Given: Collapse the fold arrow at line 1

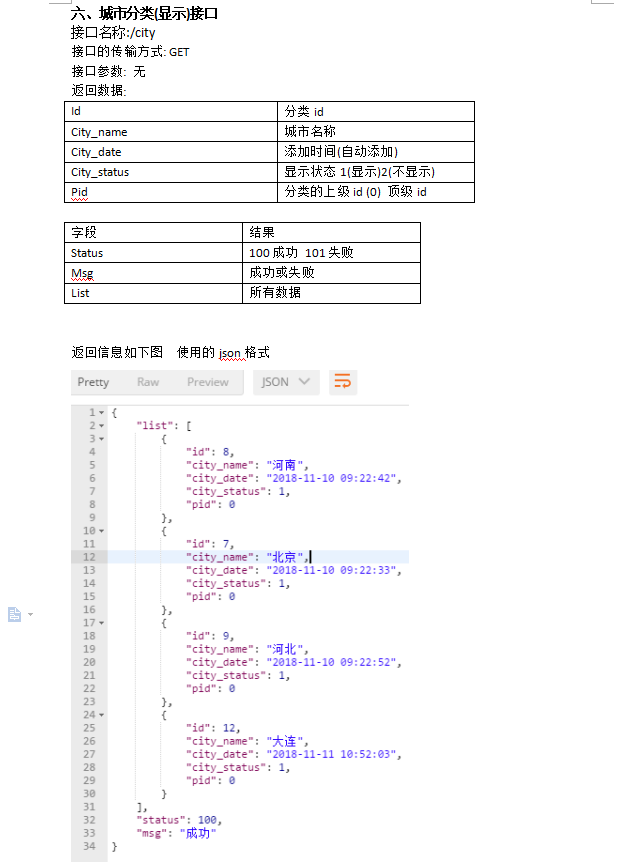Looking at the screenshot, I should click(101, 413).
